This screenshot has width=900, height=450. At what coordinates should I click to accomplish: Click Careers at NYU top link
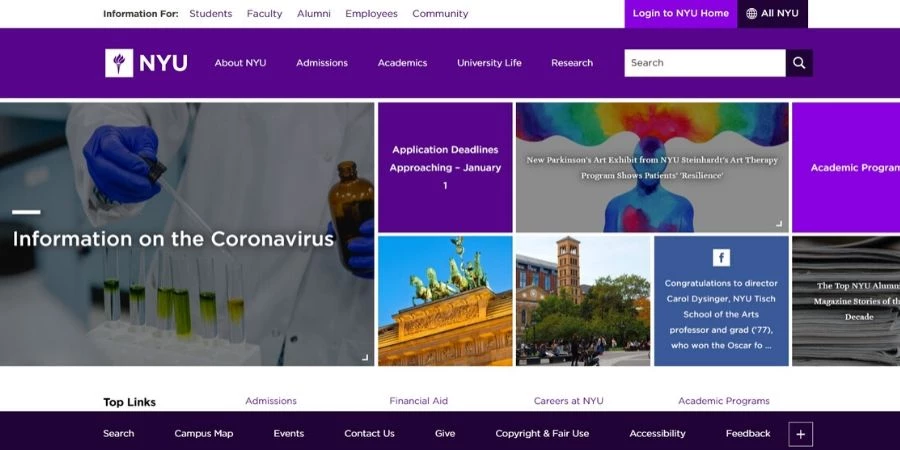(568, 401)
